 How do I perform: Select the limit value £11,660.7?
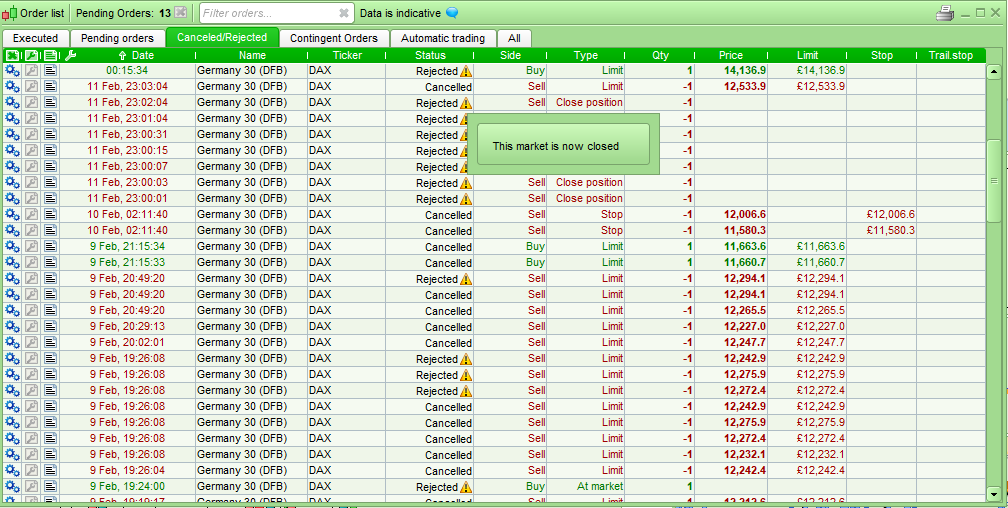pos(820,262)
